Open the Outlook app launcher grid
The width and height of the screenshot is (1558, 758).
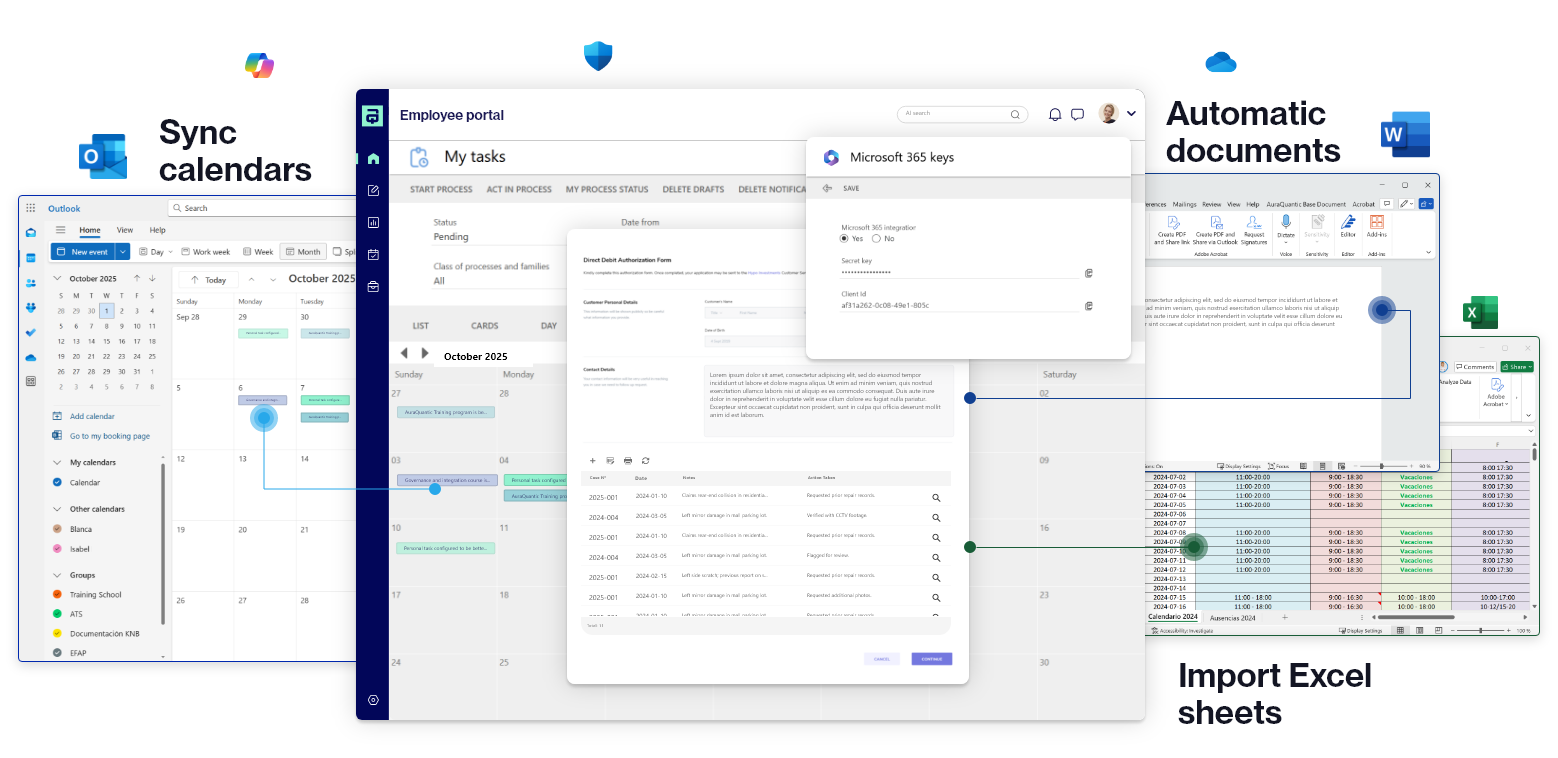point(31,207)
